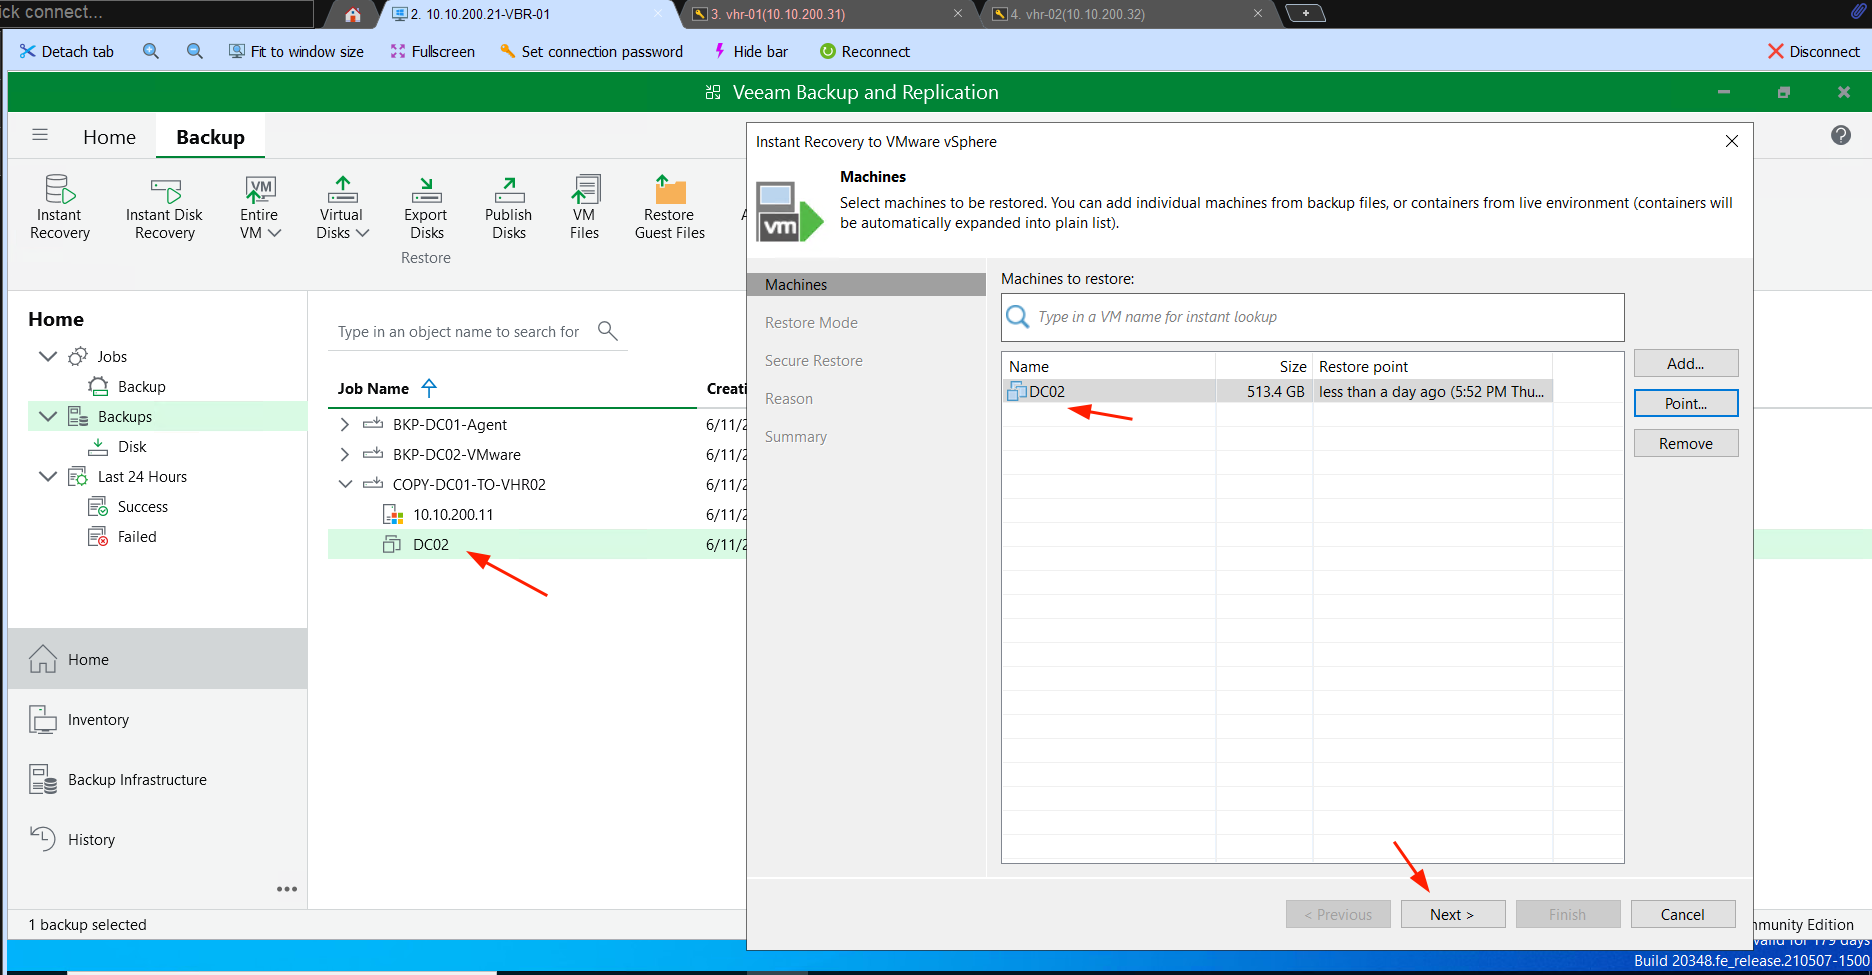Select DC02 row in machines to restore
This screenshot has width=1872, height=975.
tap(1277, 391)
